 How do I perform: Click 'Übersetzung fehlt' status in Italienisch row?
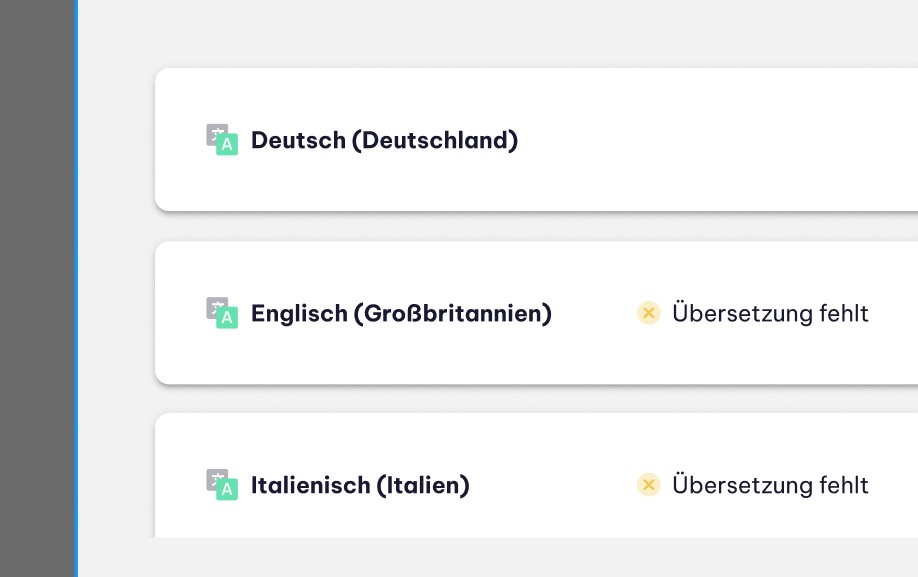pyautogui.click(x=770, y=485)
